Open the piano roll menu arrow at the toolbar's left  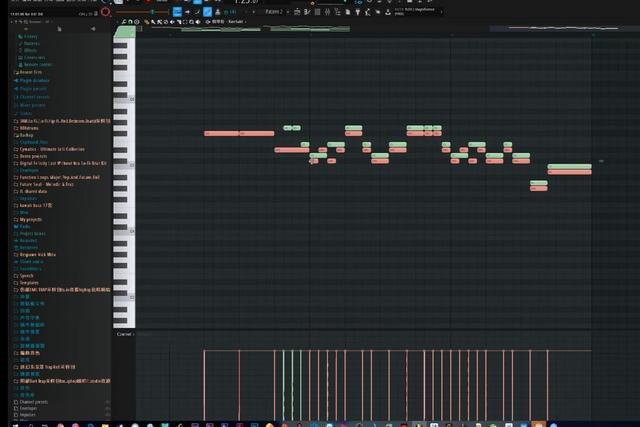tap(118, 22)
